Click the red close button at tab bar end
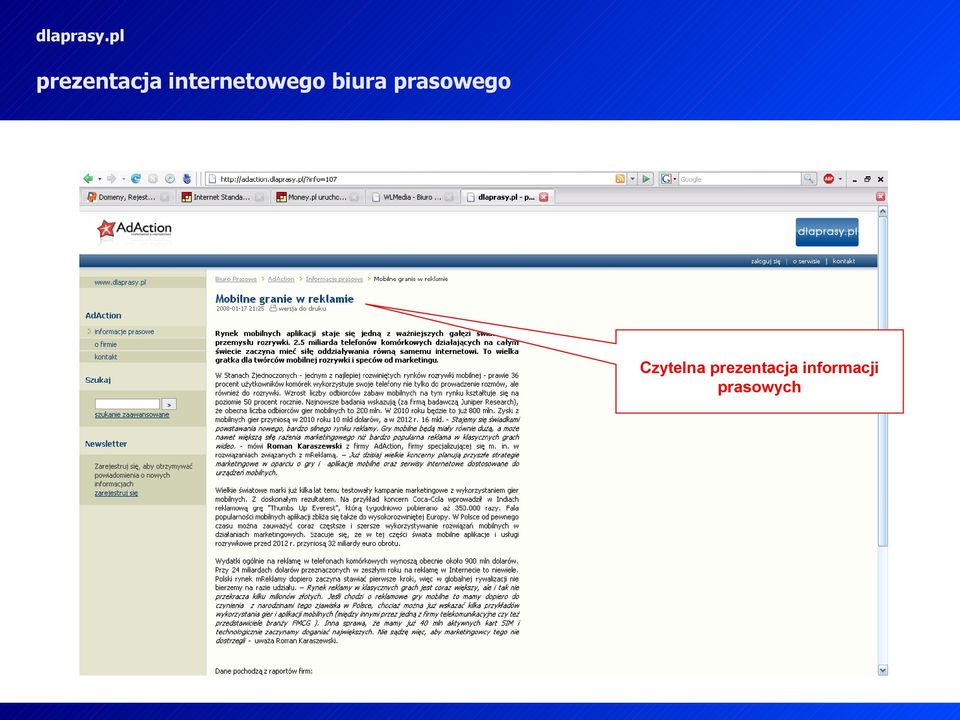 [x=880, y=197]
